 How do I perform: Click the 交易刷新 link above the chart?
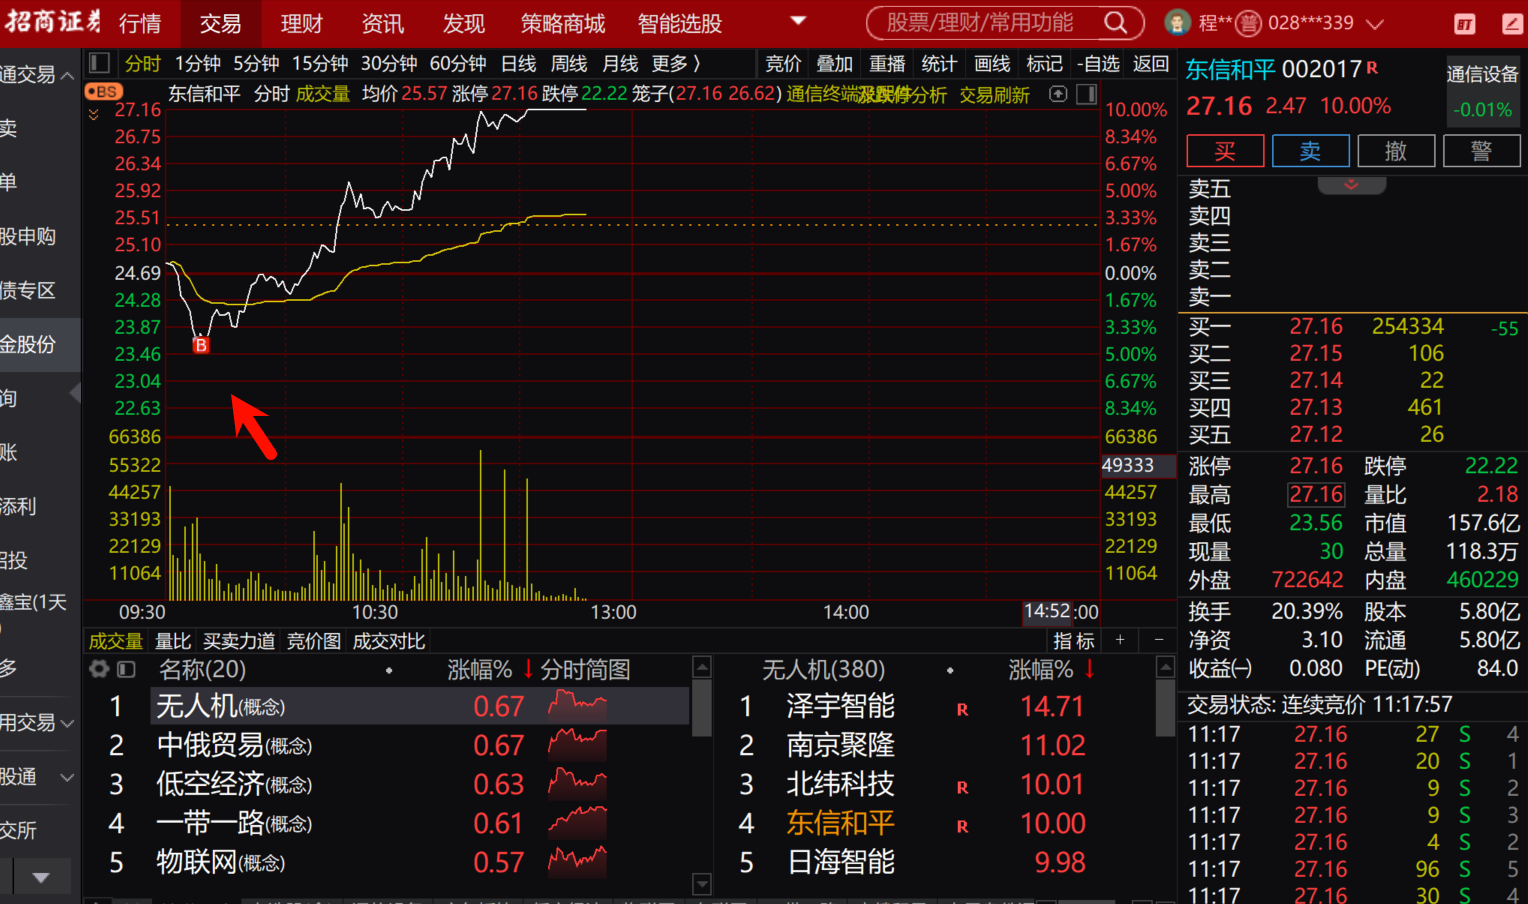click(994, 95)
